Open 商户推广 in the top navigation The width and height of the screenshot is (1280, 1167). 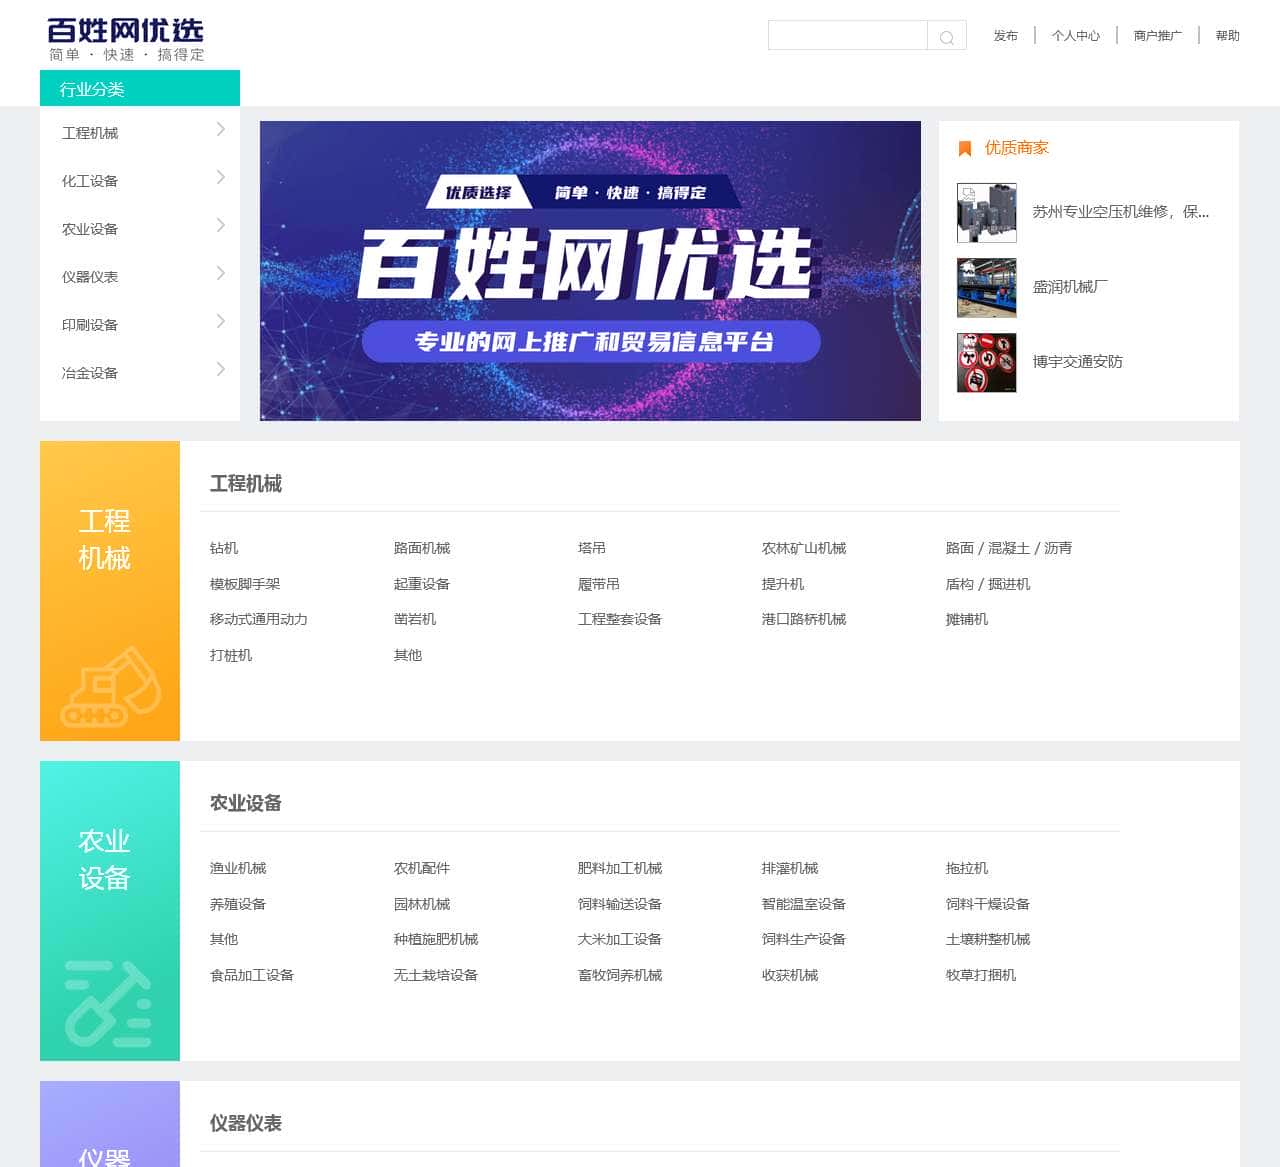[1157, 36]
